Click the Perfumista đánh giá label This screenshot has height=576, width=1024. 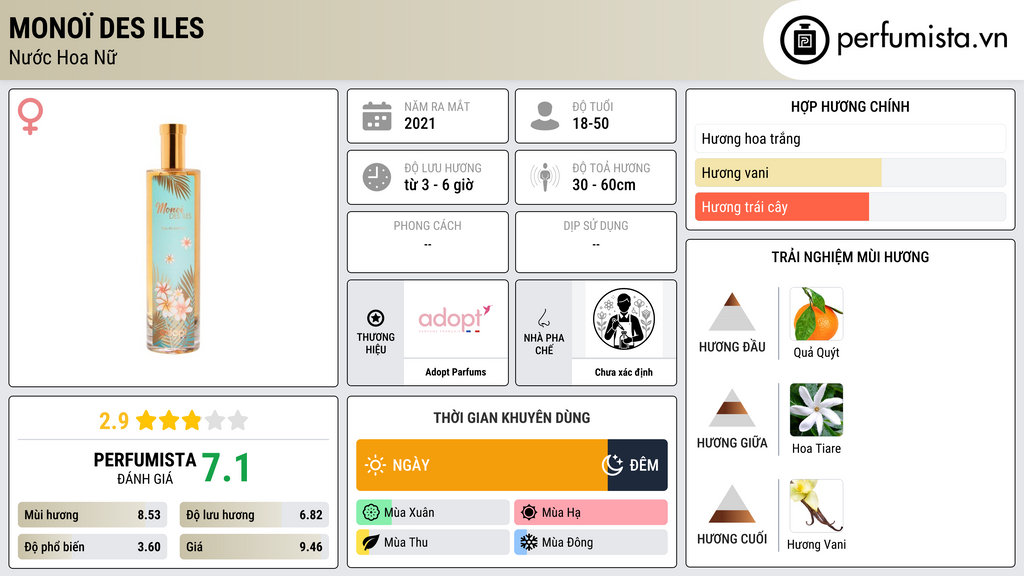[x=145, y=468]
